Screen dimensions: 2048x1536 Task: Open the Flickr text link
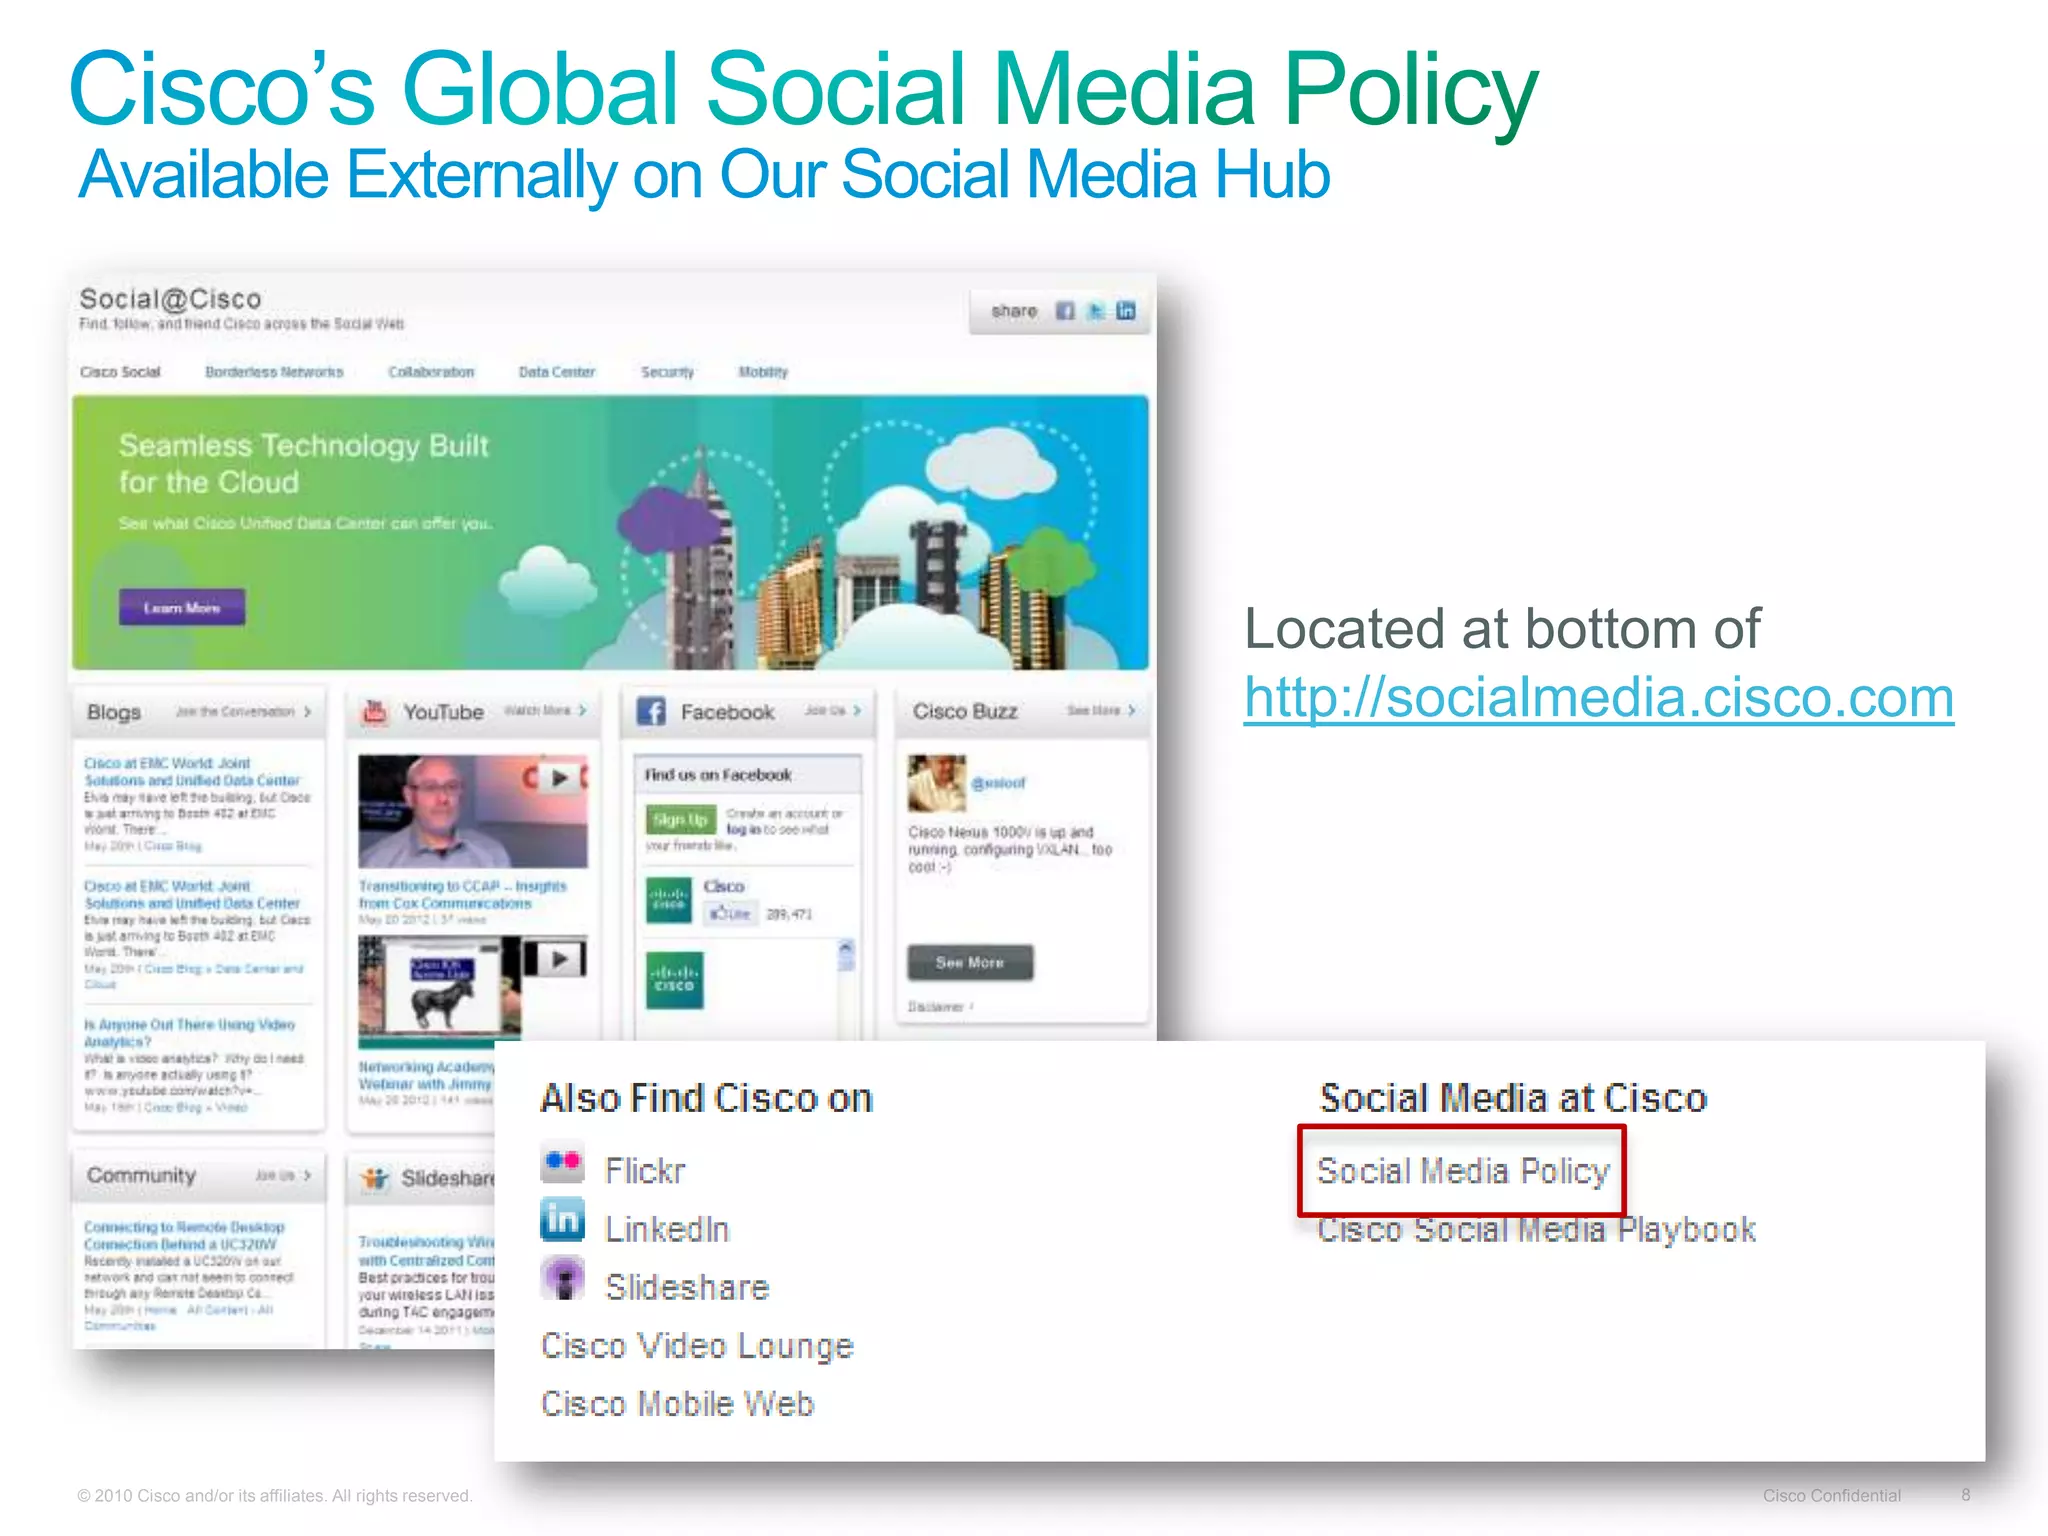pyautogui.click(x=645, y=1170)
